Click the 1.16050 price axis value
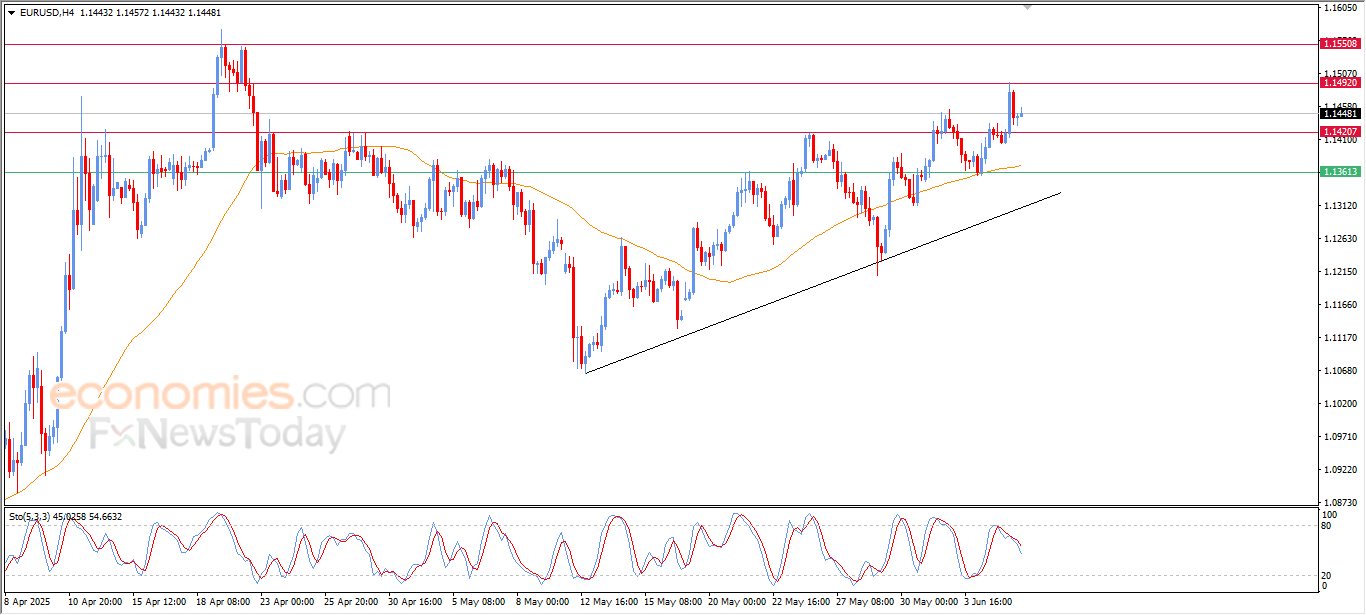Screen dimensions: 1366x615 click(1340, 8)
